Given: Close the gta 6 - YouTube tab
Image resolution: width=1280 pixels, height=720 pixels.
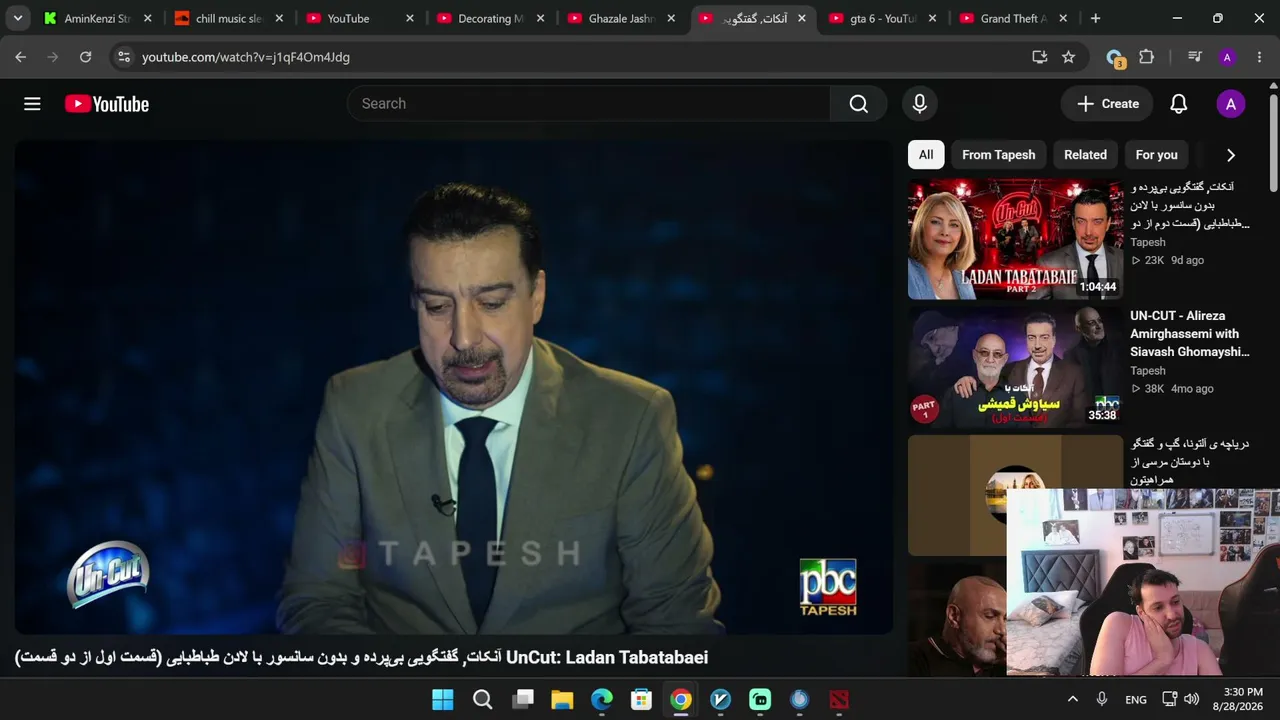Looking at the screenshot, I should point(932,19).
